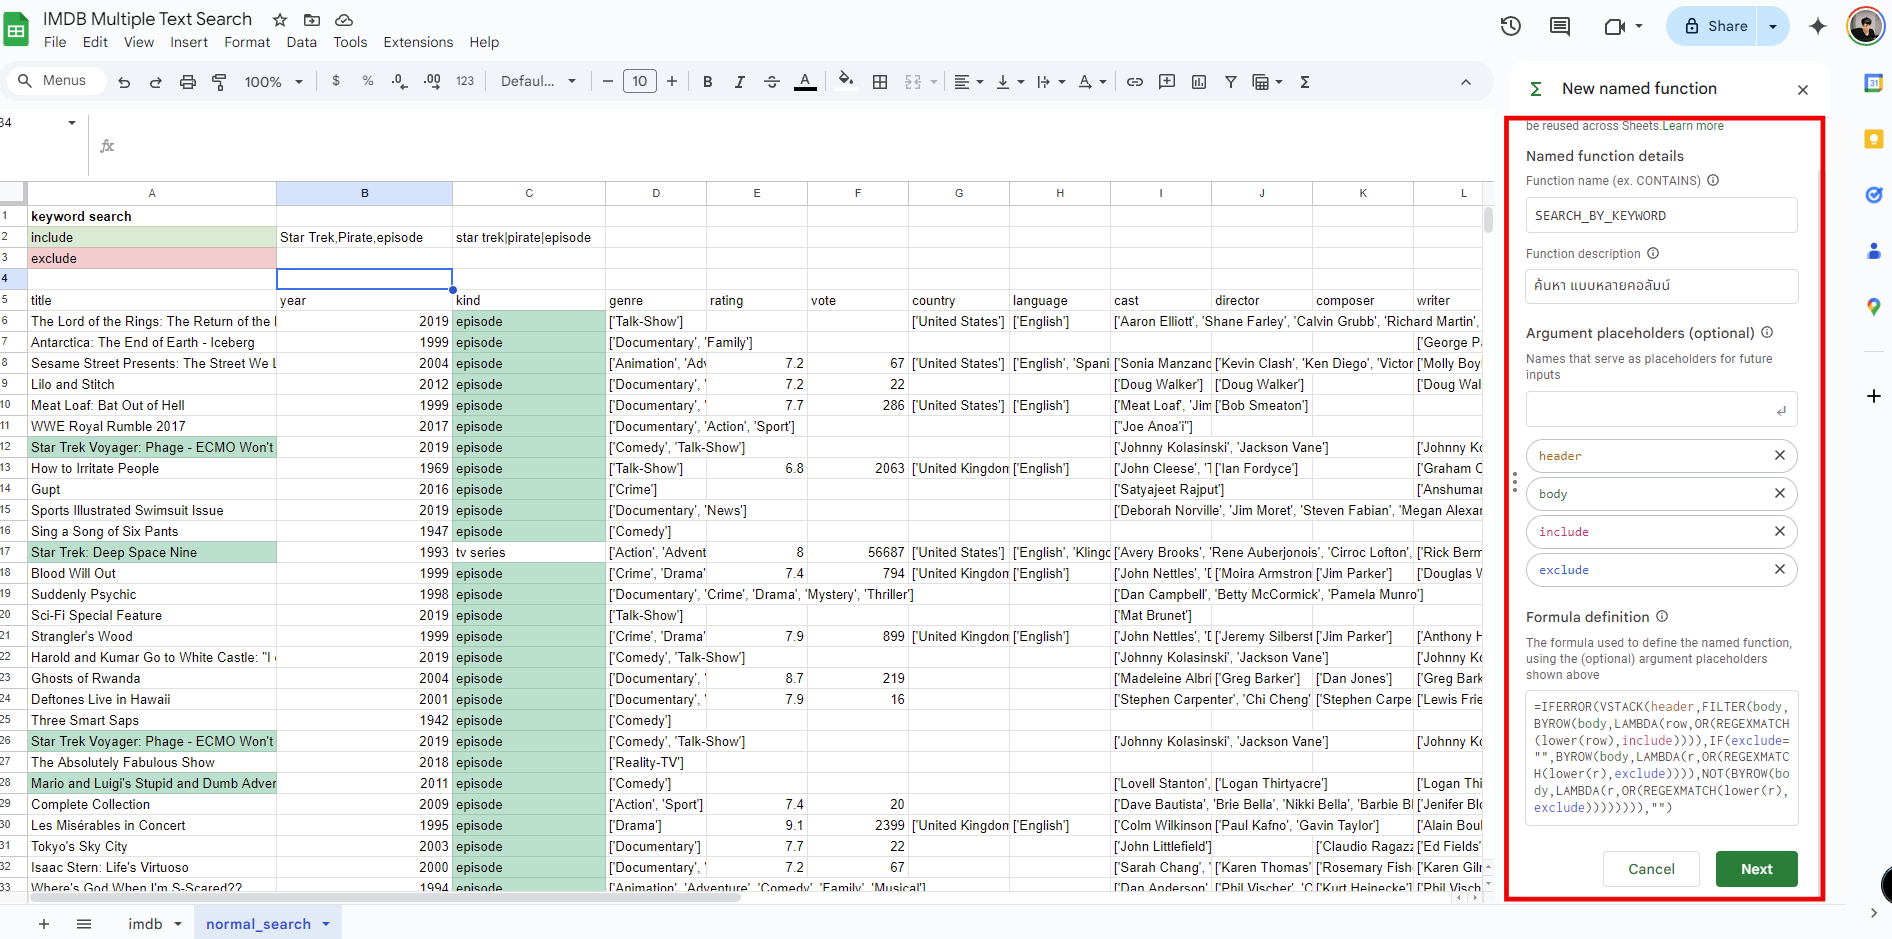
Task: Click the Learn more link
Action: (x=1693, y=126)
